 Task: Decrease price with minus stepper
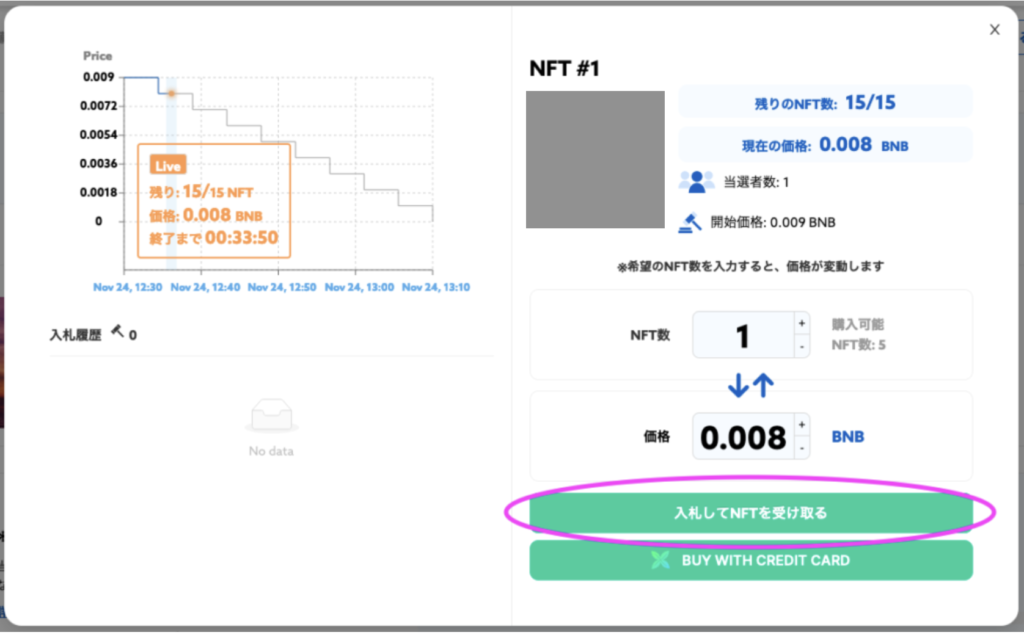(801, 448)
